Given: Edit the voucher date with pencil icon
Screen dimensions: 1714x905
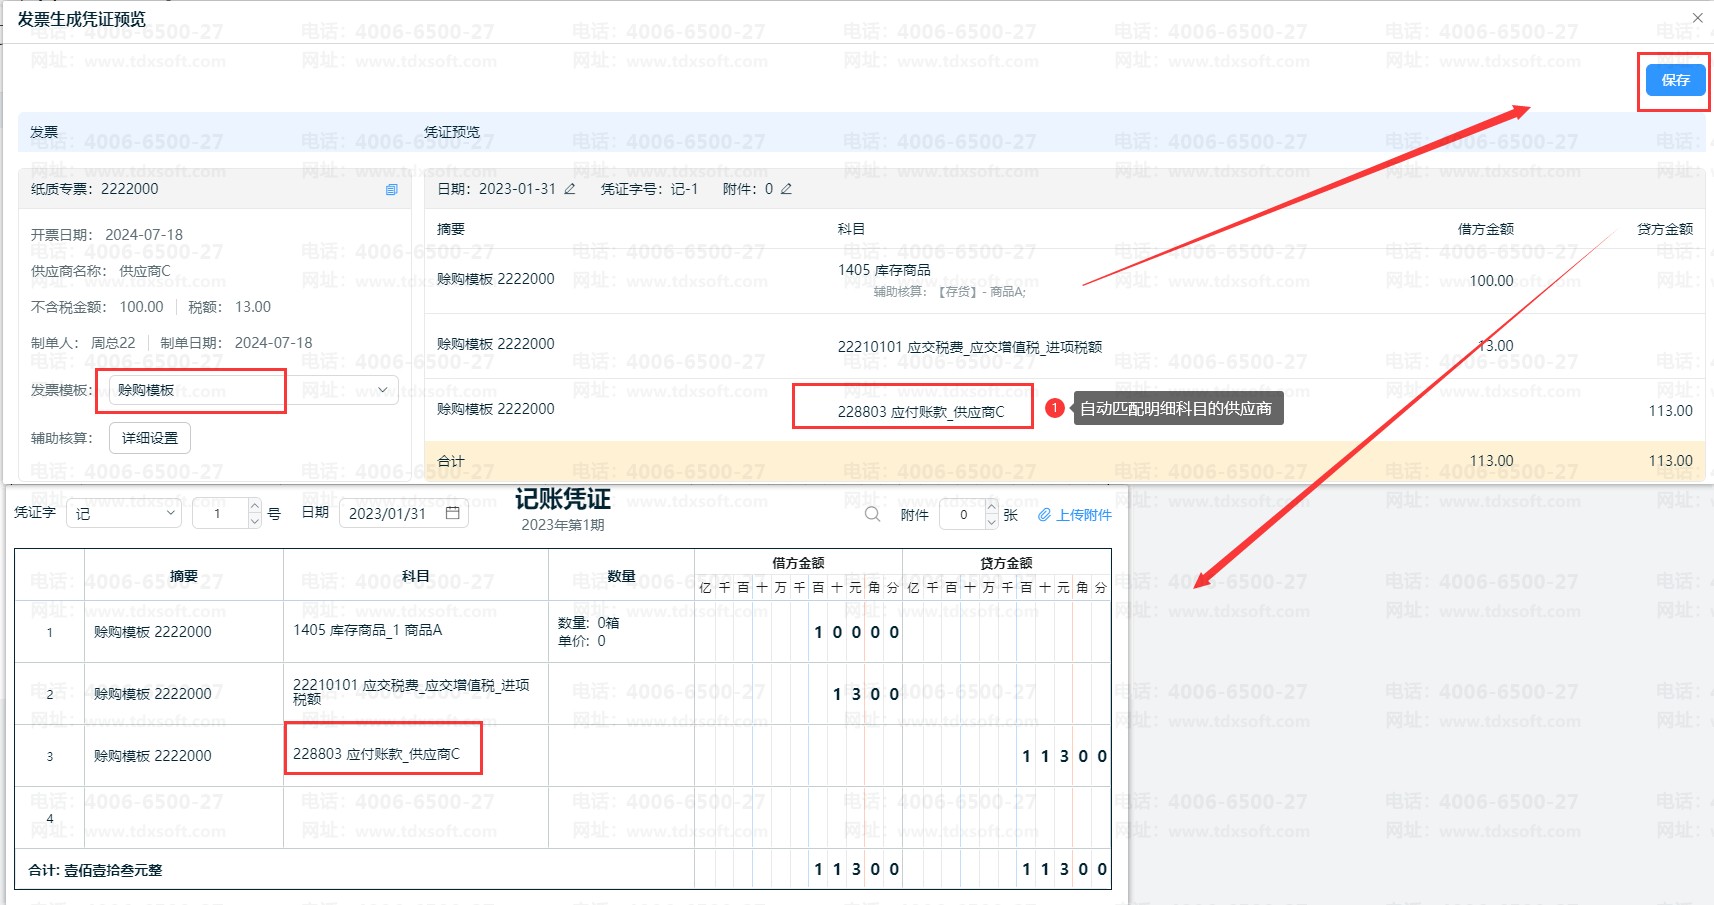Looking at the screenshot, I should point(570,189).
